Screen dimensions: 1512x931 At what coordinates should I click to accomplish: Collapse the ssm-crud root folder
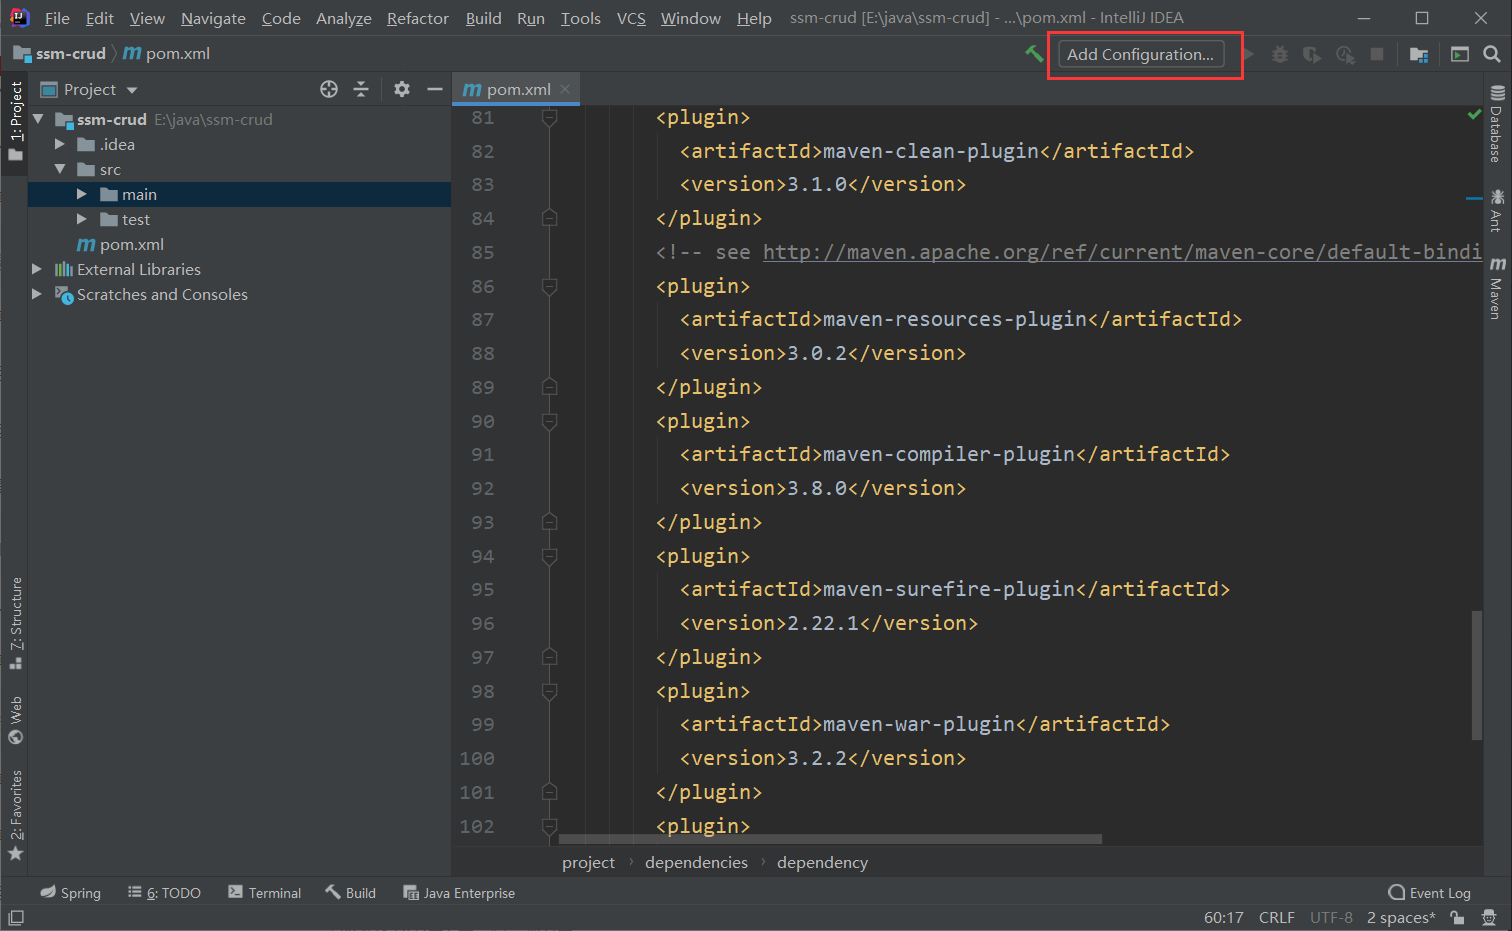(38, 119)
